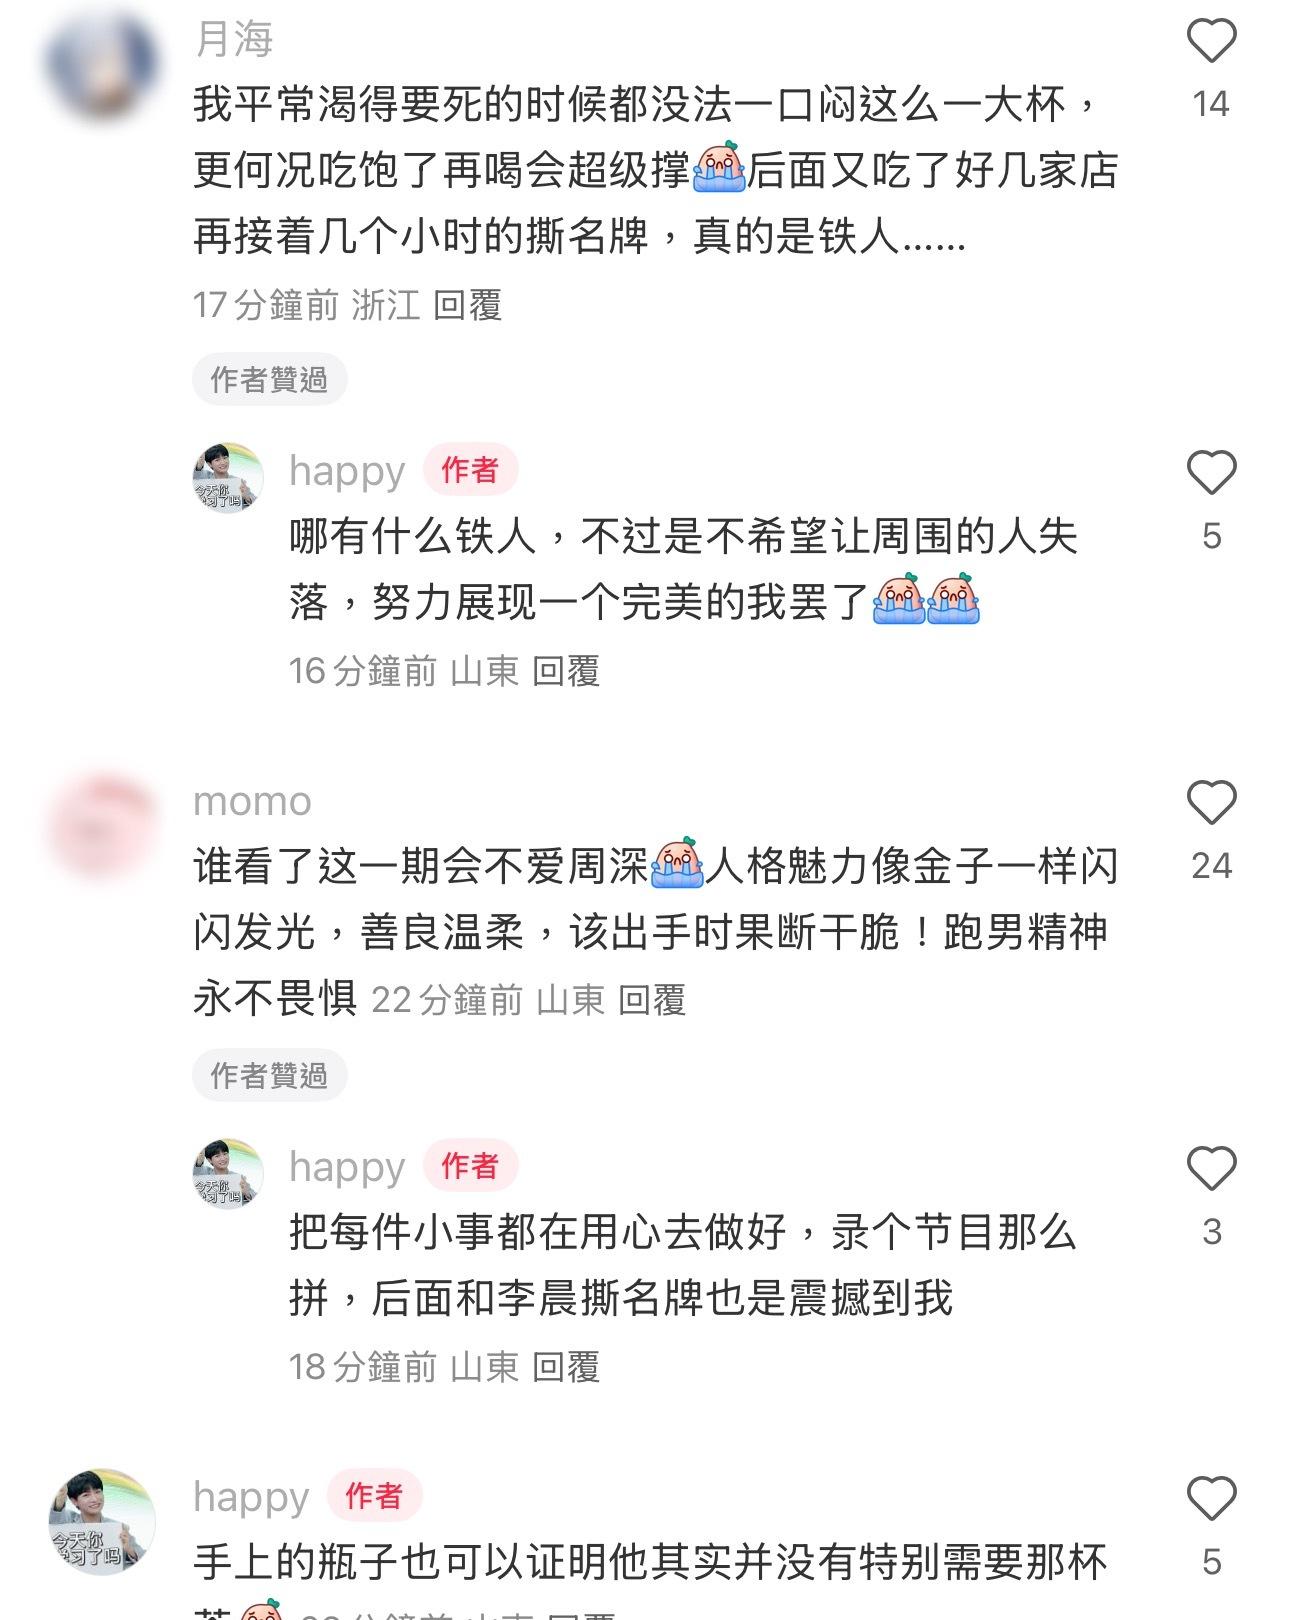Image resolution: width=1290 pixels, height=1620 pixels.
Task: Reply to happy's 16 分鐘前 comment
Action: (565, 671)
